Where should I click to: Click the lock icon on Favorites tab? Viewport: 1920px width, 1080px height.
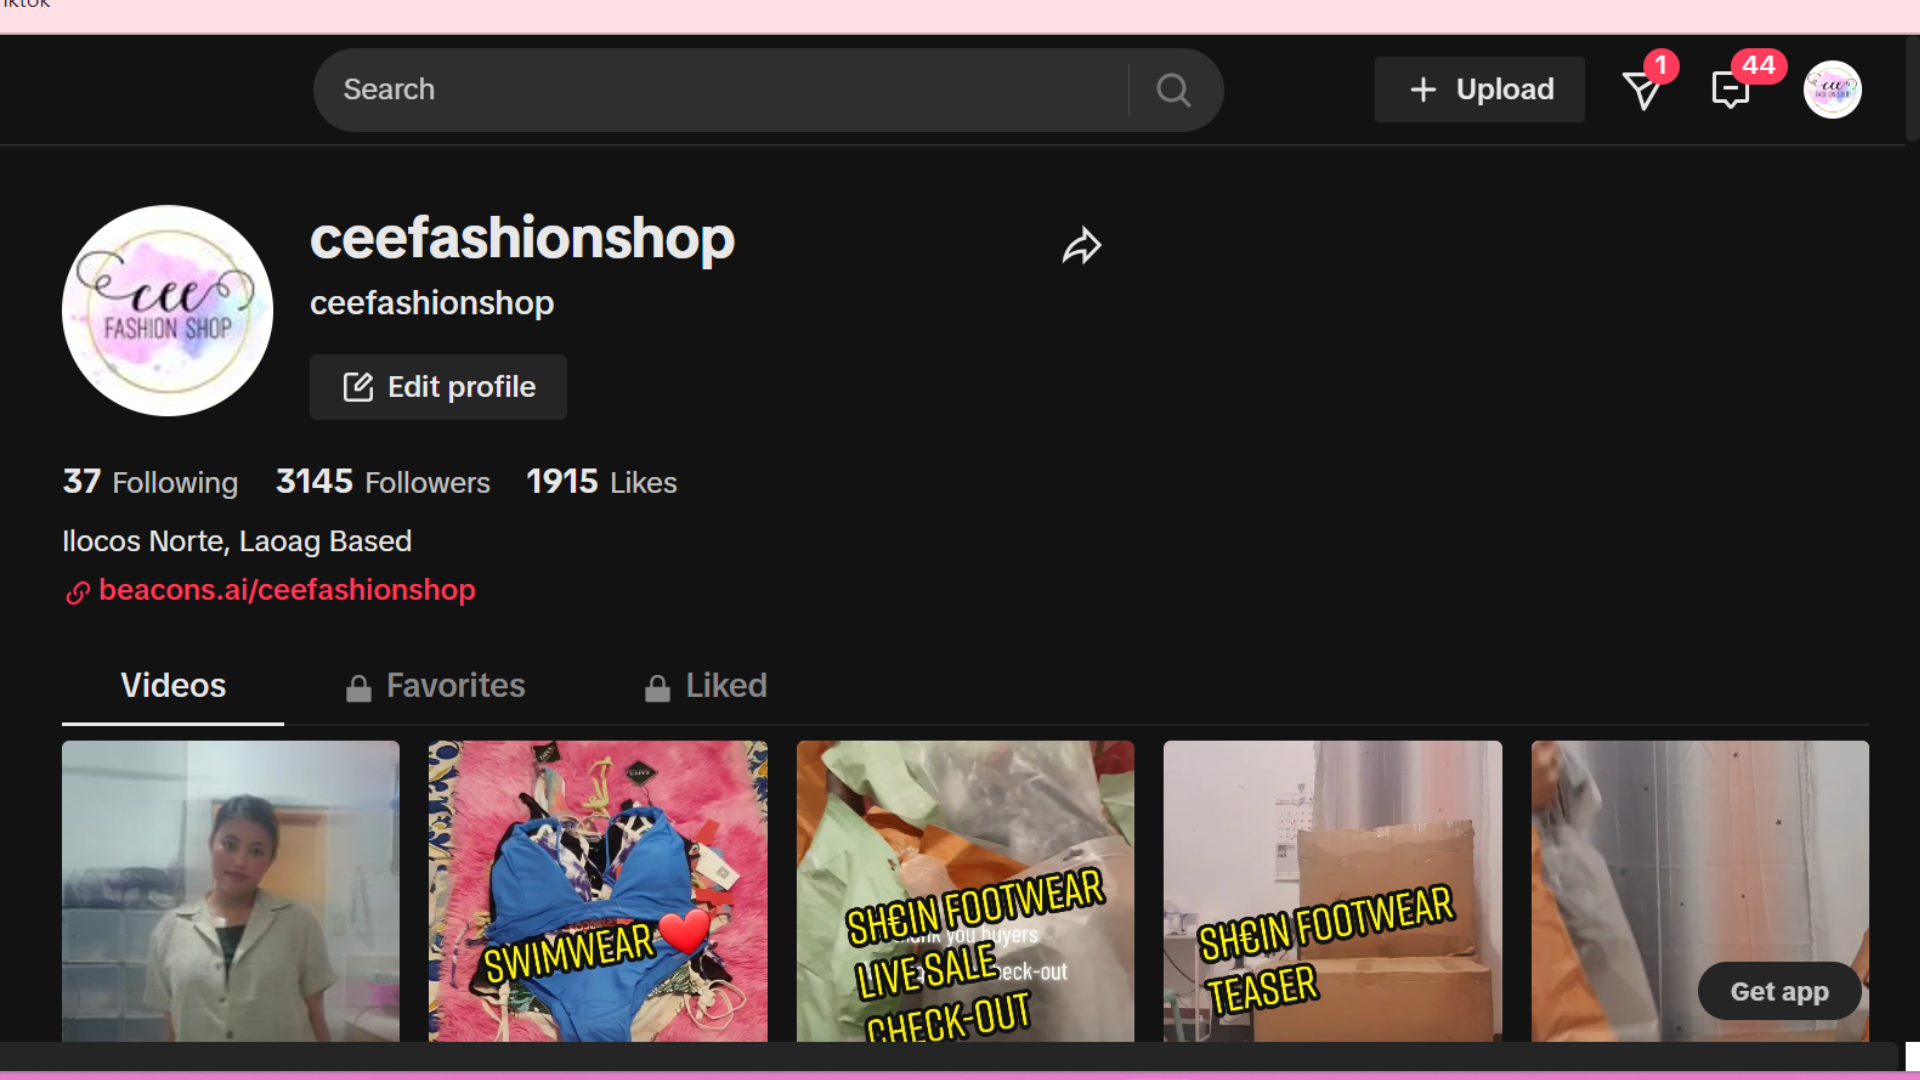[358, 688]
